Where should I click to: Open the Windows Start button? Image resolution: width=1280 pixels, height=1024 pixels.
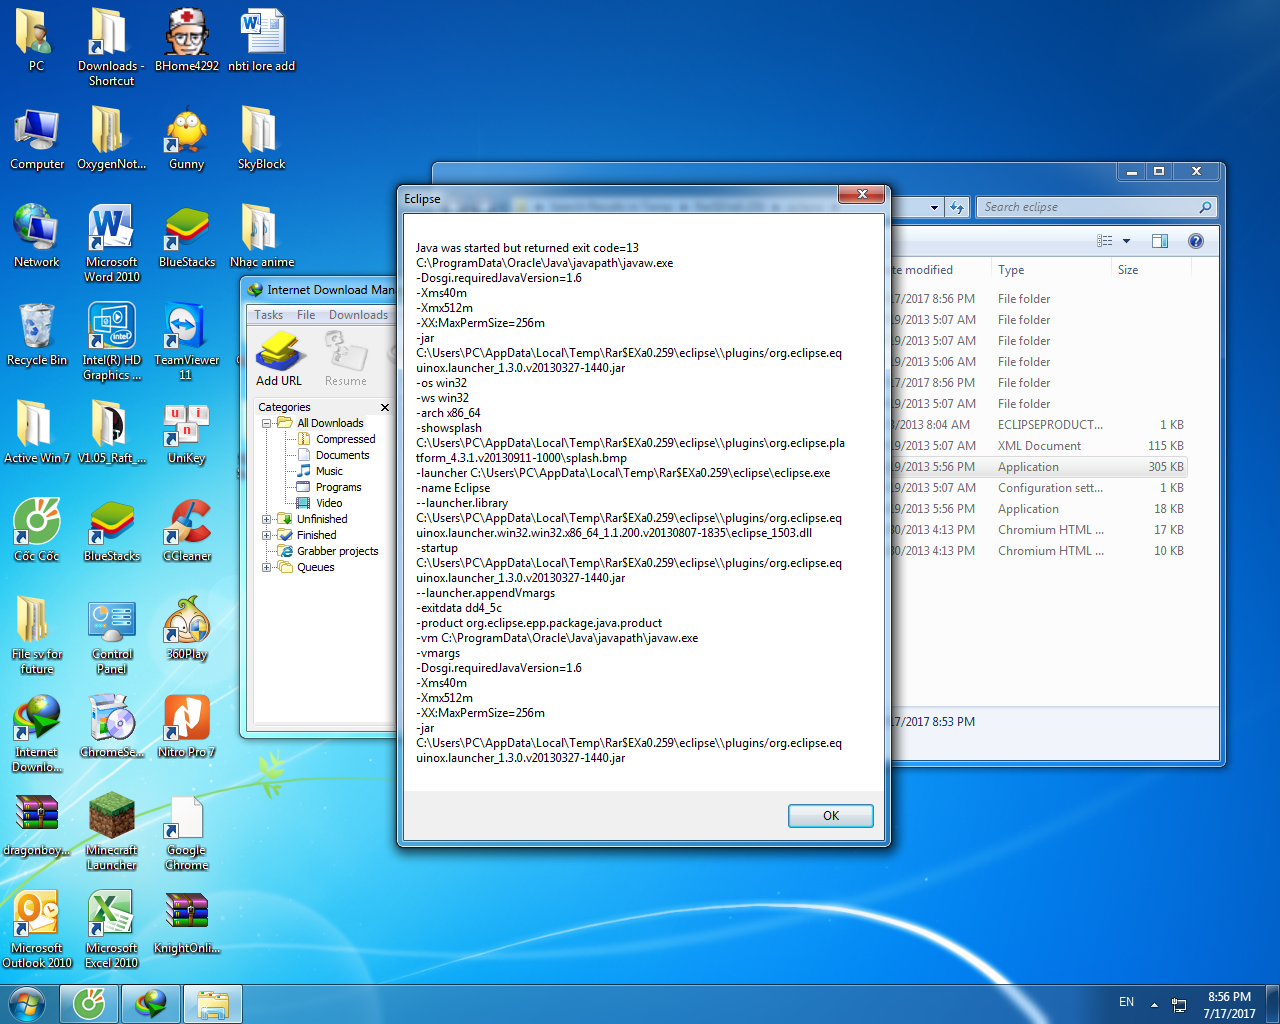27,1003
